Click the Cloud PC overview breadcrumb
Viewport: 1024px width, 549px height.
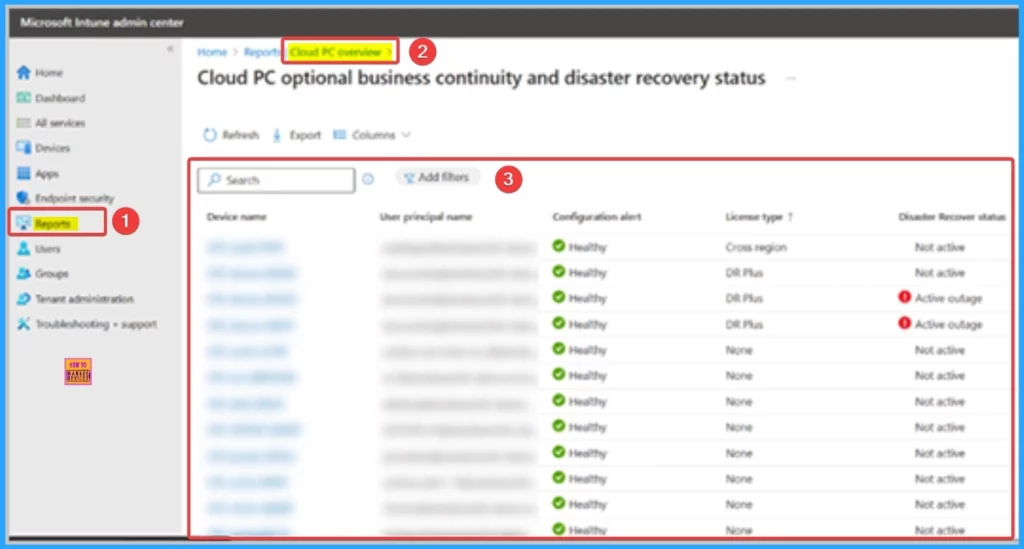tap(336, 52)
